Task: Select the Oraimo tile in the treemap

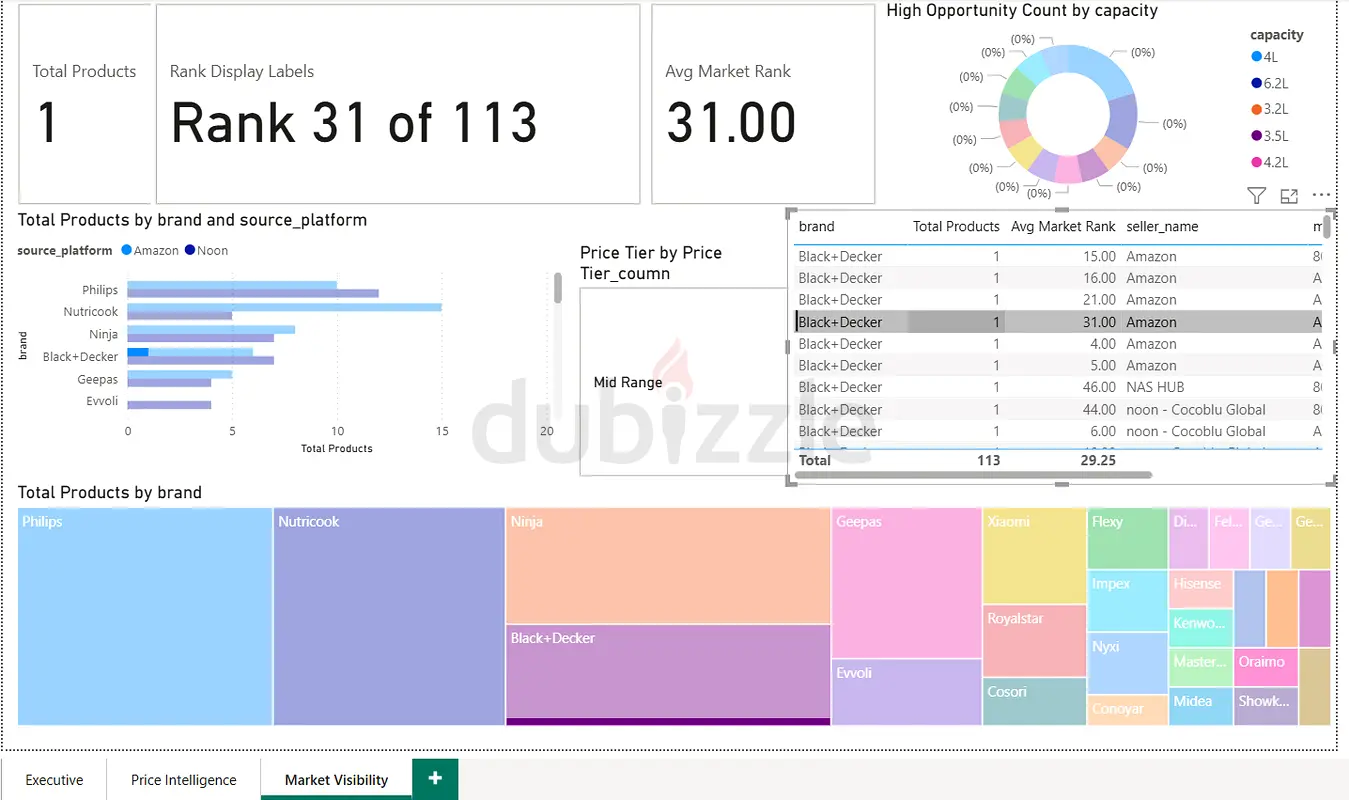Action: [1265, 667]
